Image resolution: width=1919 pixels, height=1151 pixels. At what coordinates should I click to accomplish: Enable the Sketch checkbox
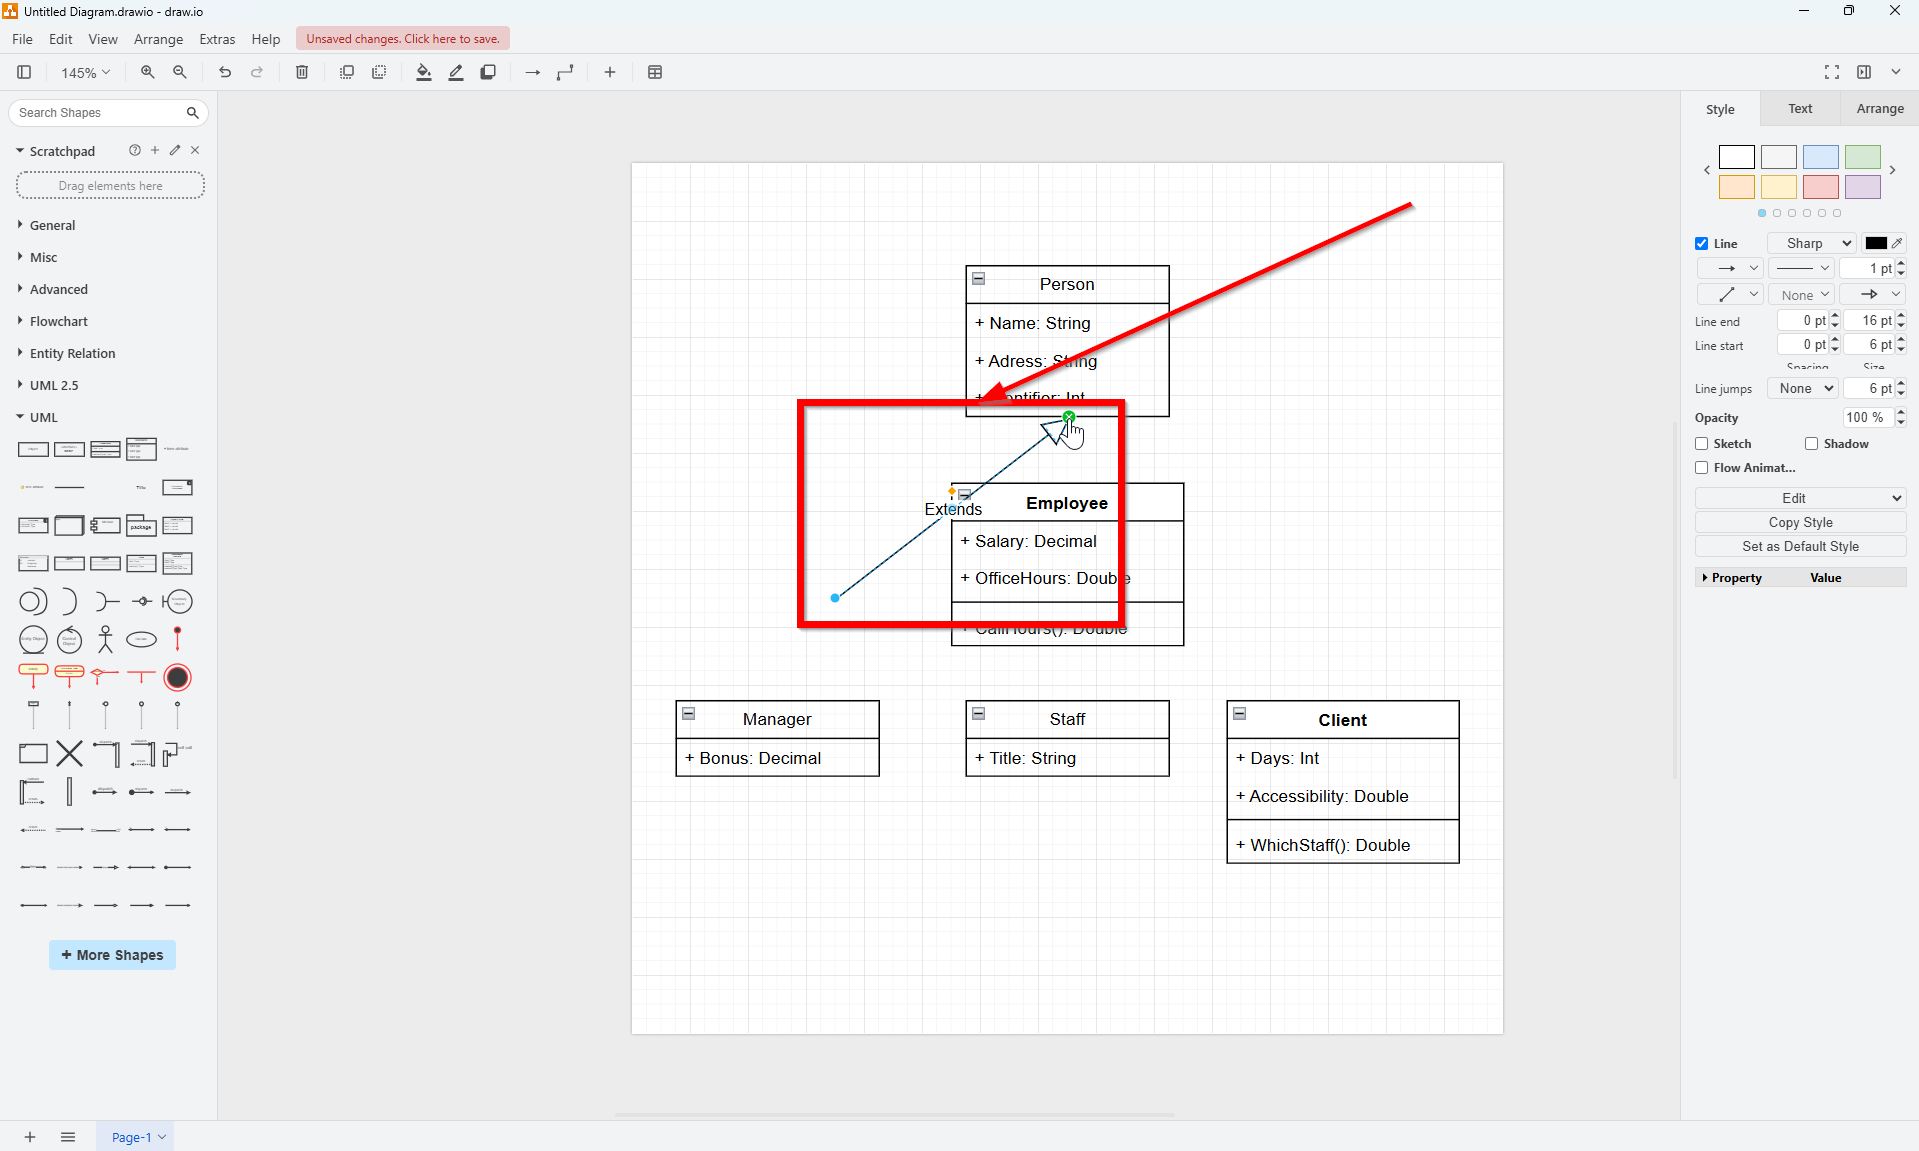coord(1702,443)
